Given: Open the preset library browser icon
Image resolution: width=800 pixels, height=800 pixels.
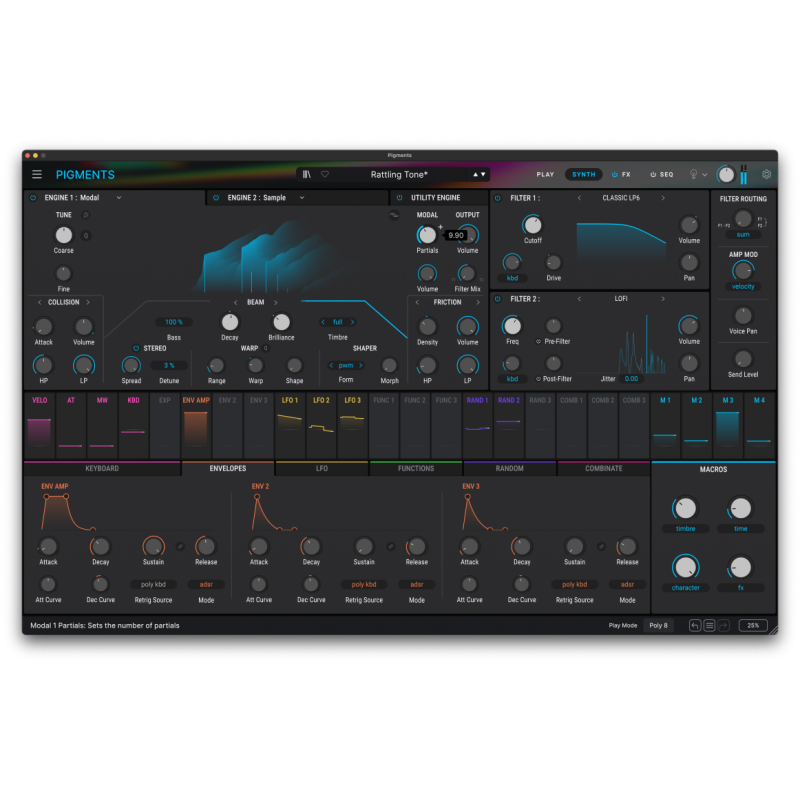Looking at the screenshot, I should [x=309, y=174].
